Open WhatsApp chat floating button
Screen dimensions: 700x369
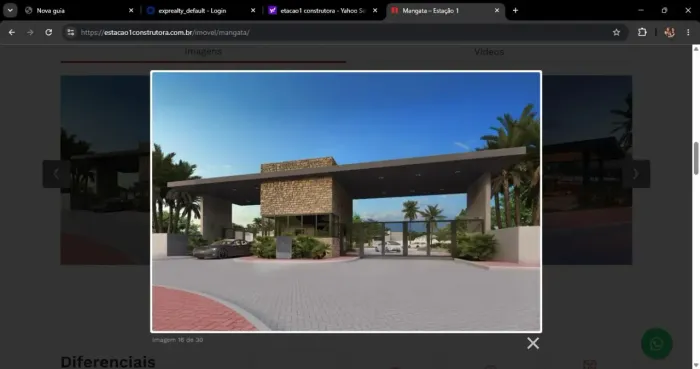[x=656, y=344]
